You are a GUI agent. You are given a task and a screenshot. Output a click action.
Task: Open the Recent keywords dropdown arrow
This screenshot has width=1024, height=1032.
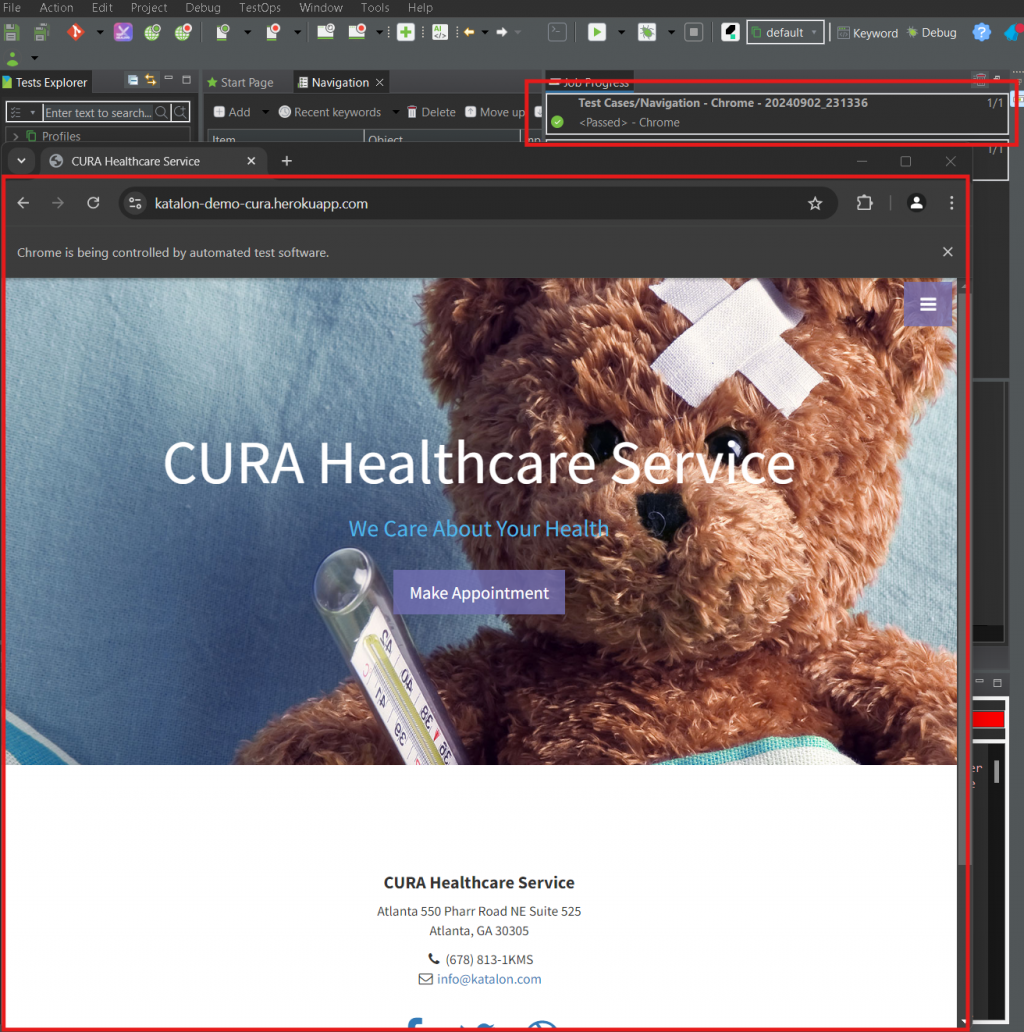tap(396, 113)
